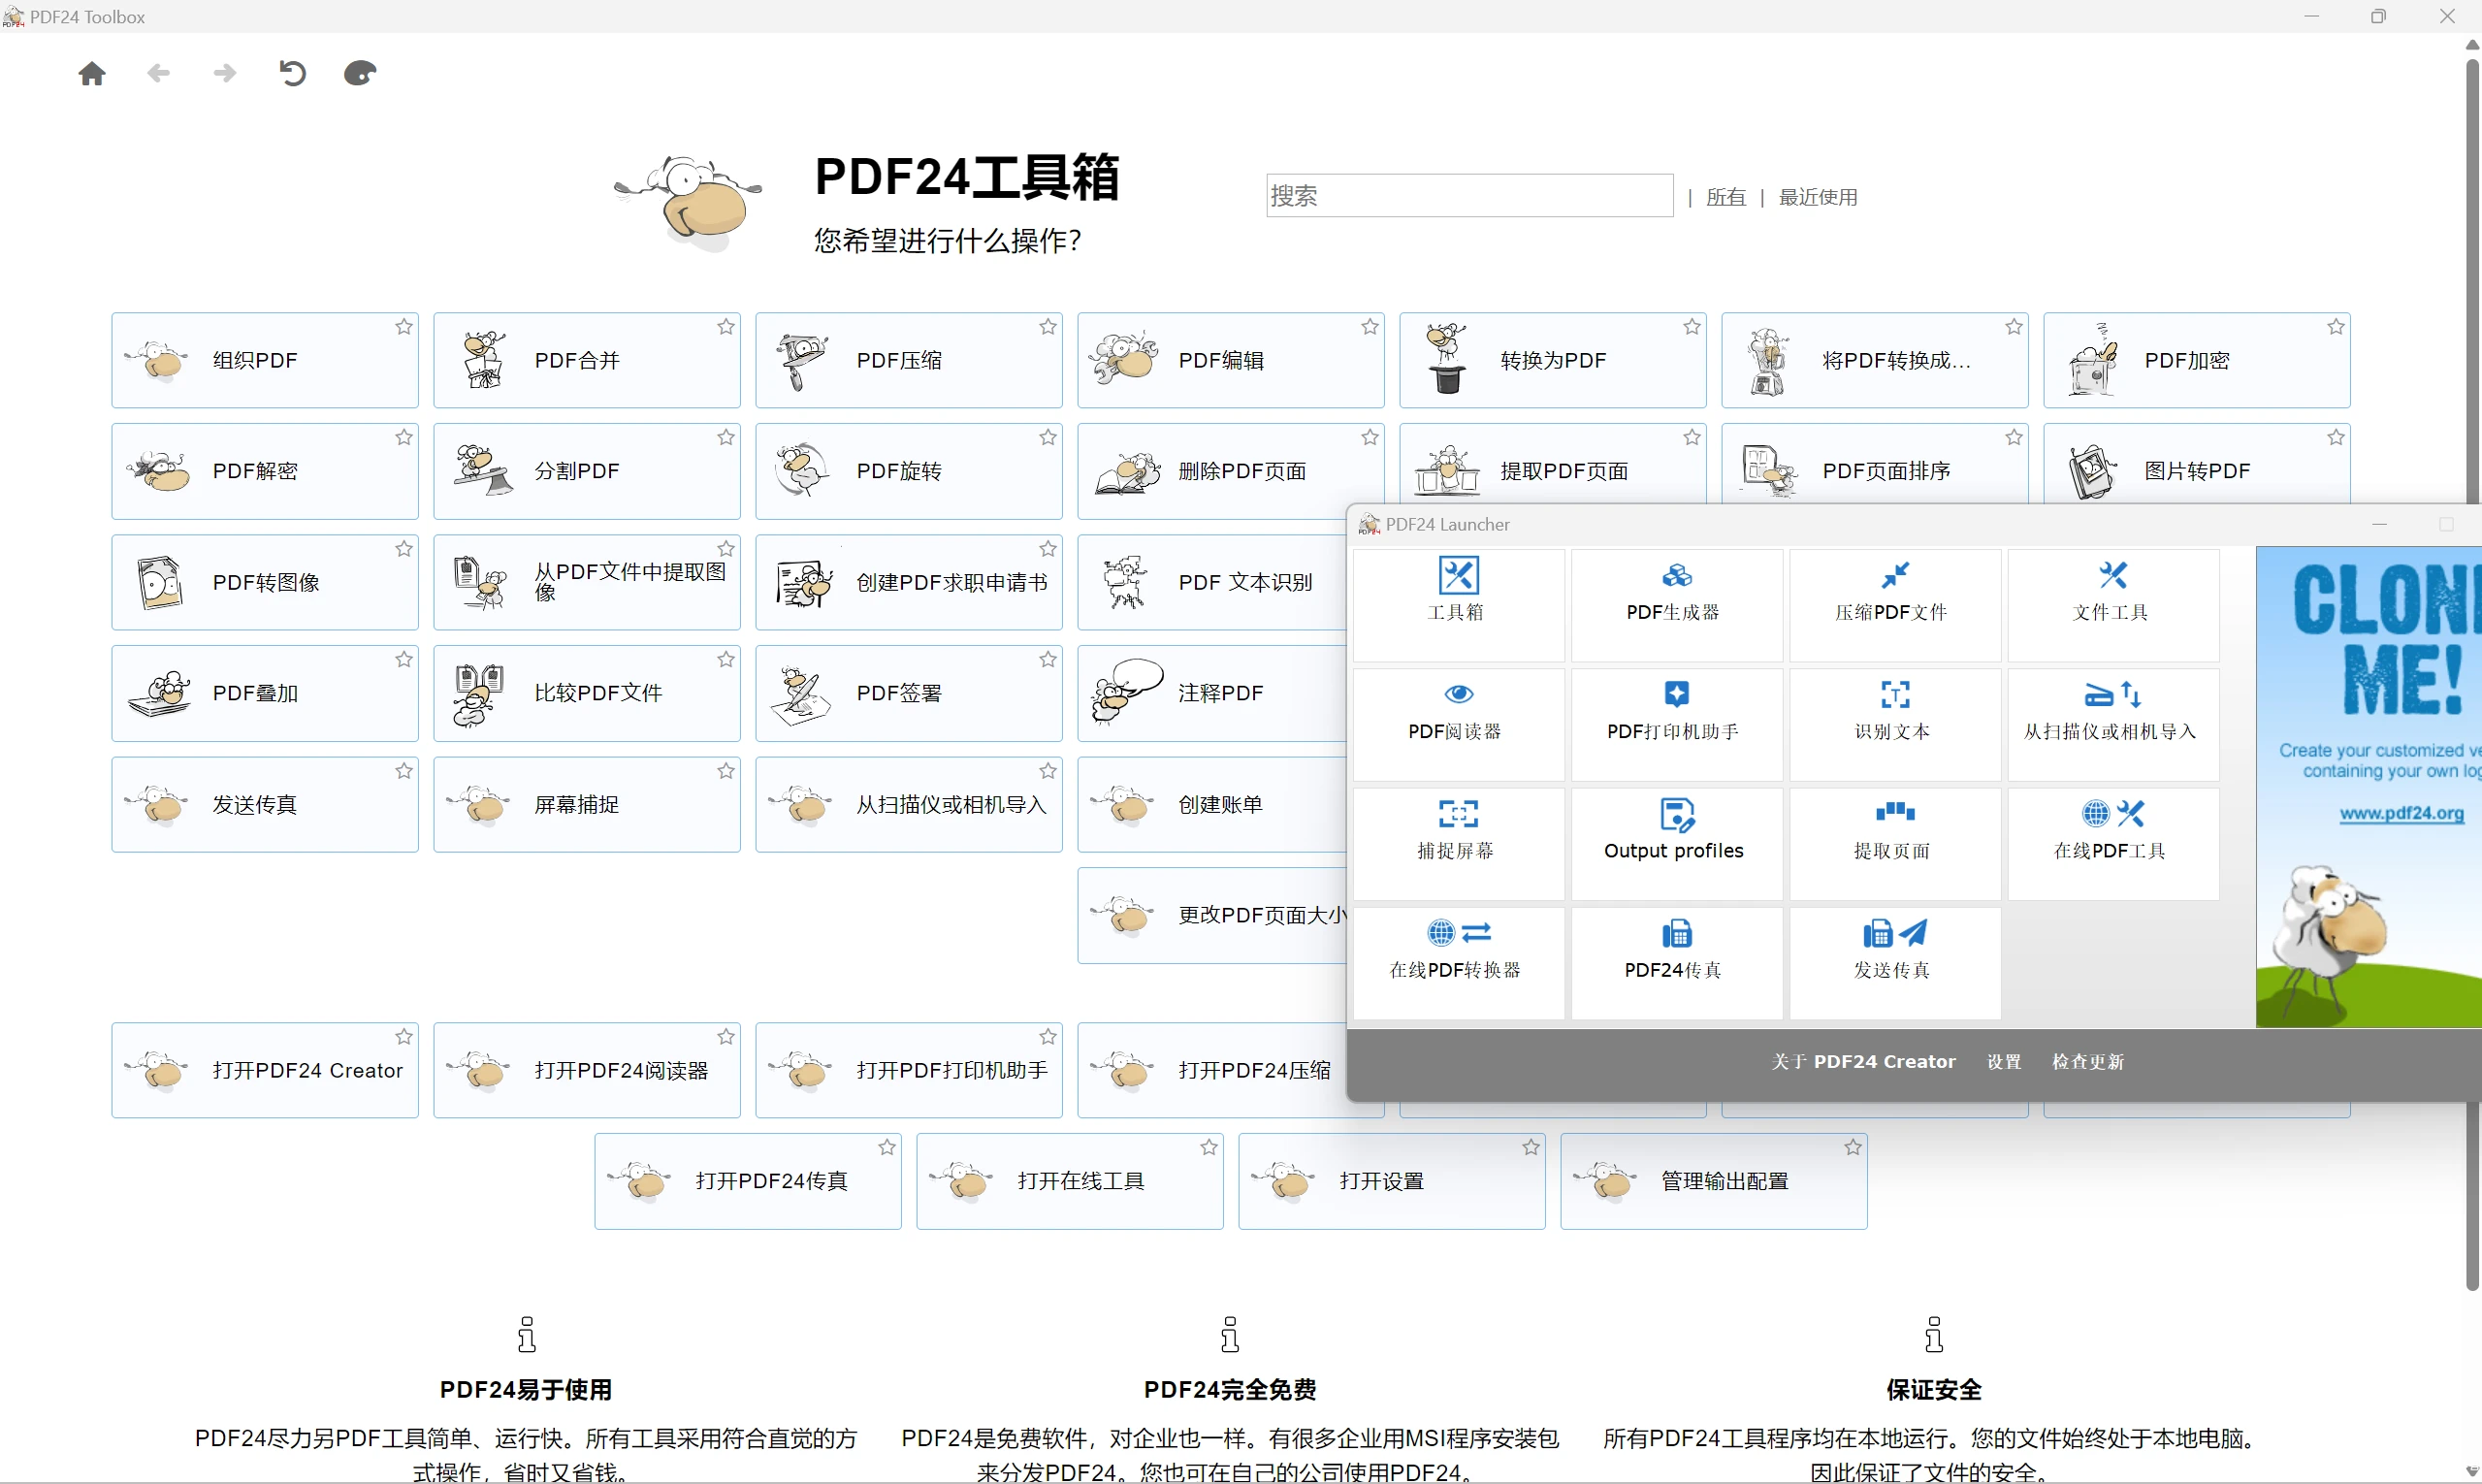Click 检查更新 in launcher footer
This screenshot has width=2482, height=1484.
pyautogui.click(x=2088, y=1062)
